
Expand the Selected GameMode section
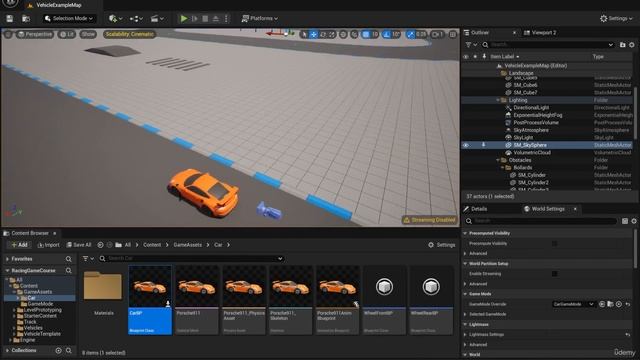pos(465,314)
